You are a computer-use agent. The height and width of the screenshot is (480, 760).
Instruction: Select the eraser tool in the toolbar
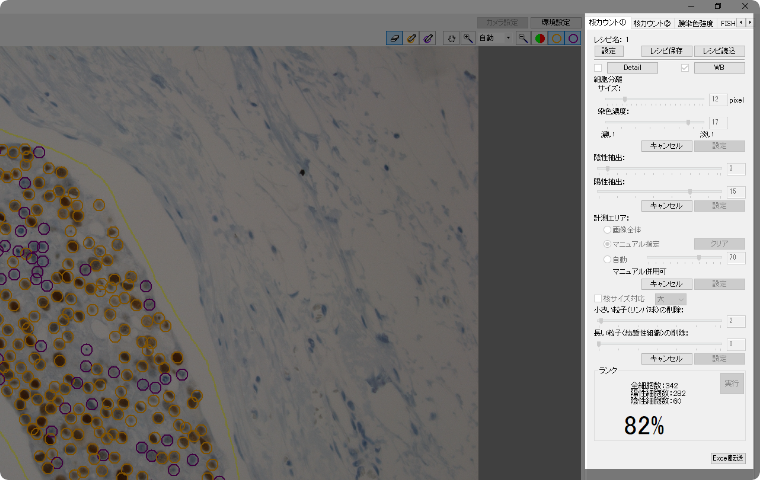pyautogui.click(x=395, y=38)
